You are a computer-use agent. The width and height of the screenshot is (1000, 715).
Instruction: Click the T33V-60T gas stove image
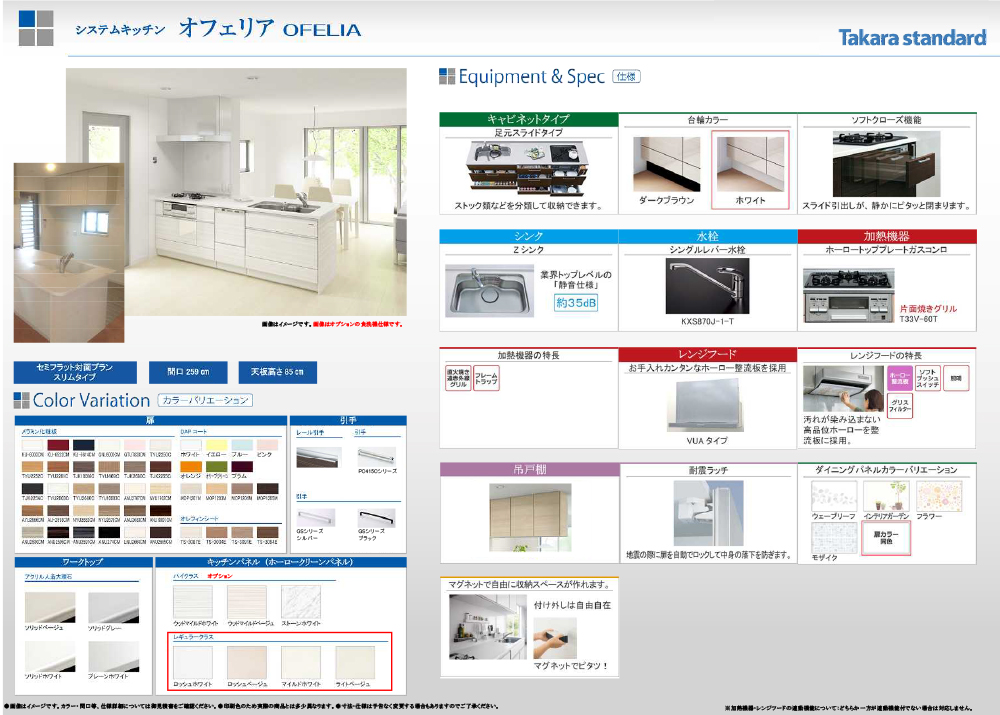849,296
